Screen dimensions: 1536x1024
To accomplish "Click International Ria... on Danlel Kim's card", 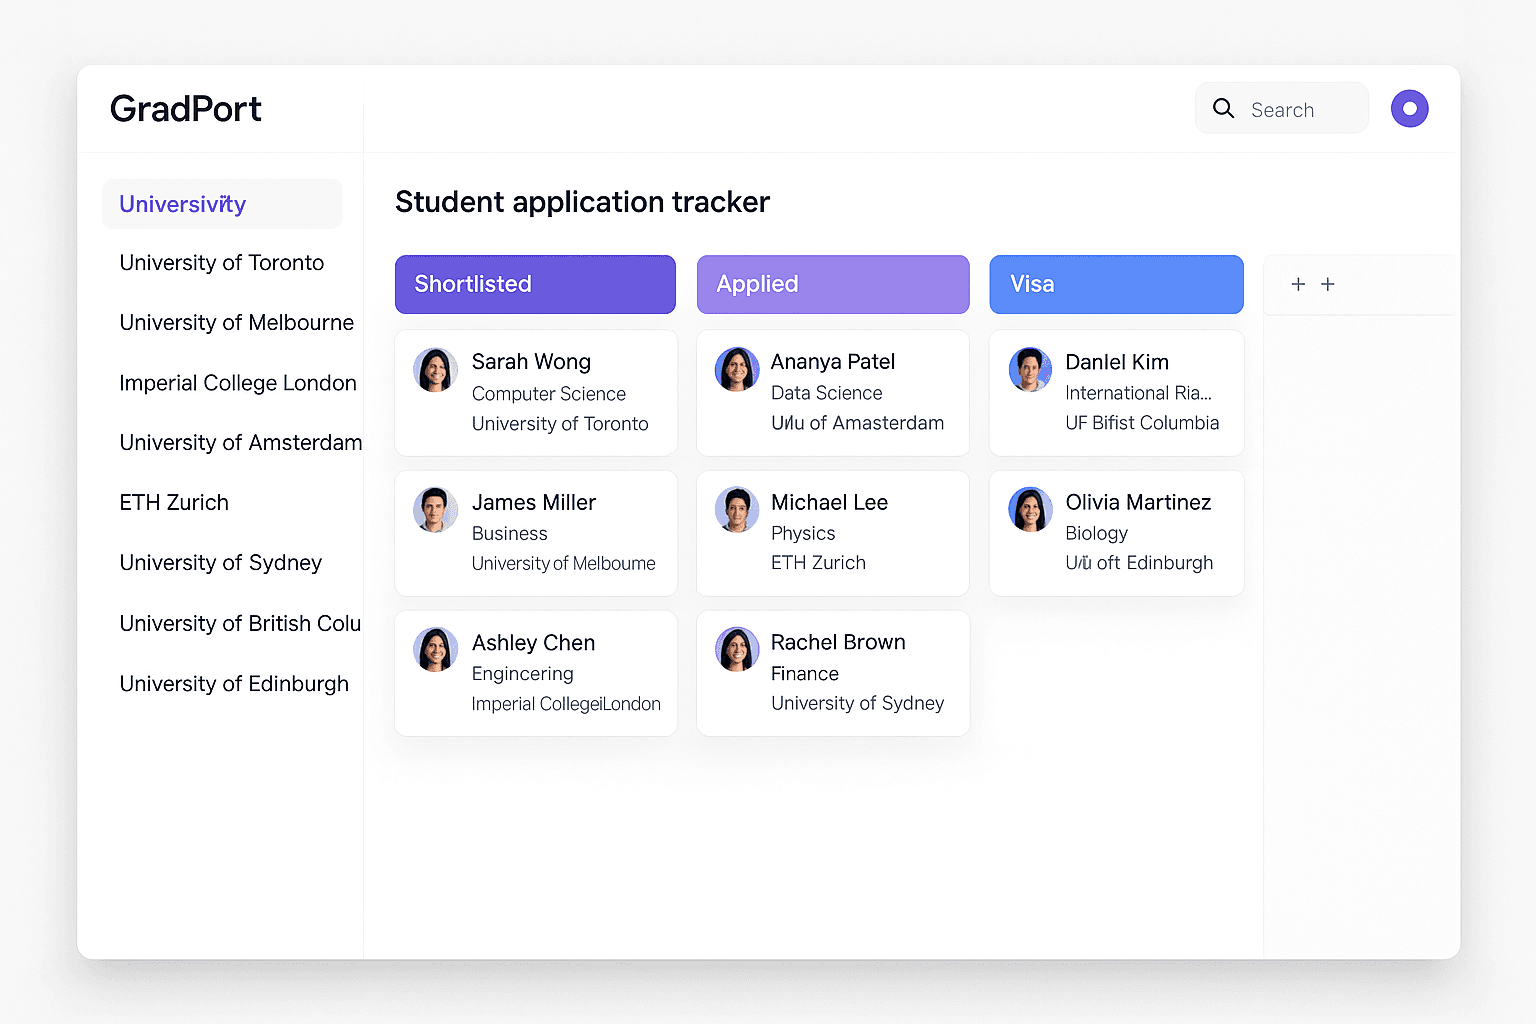I will [1138, 393].
